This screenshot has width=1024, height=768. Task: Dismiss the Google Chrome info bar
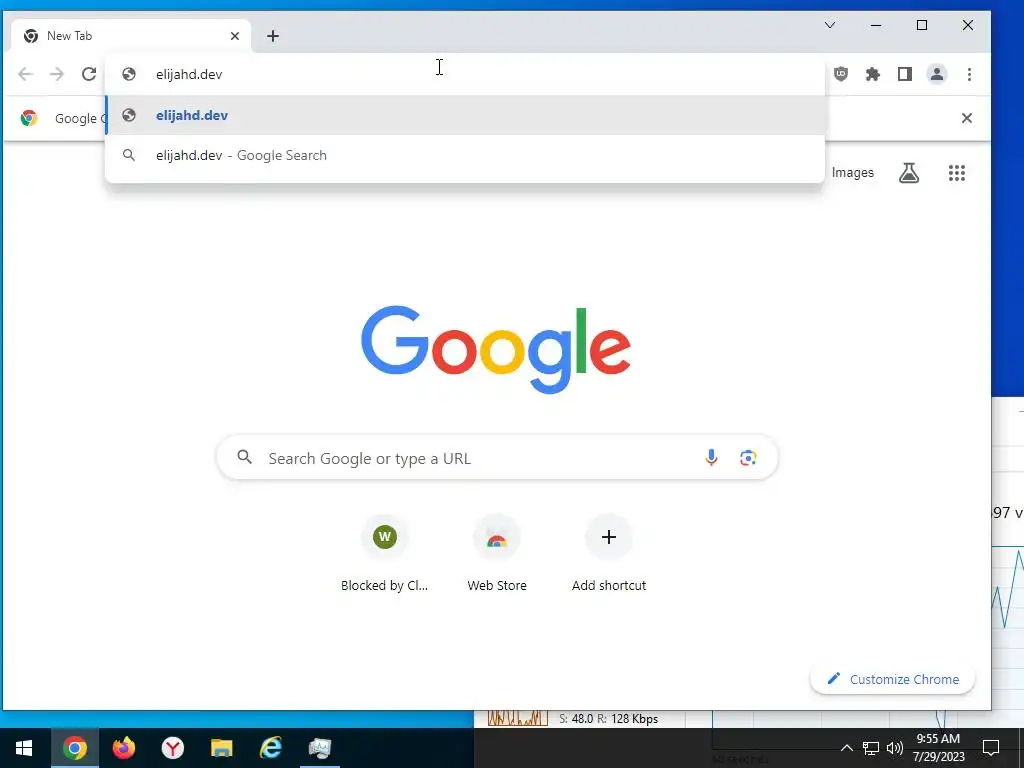coord(967,118)
